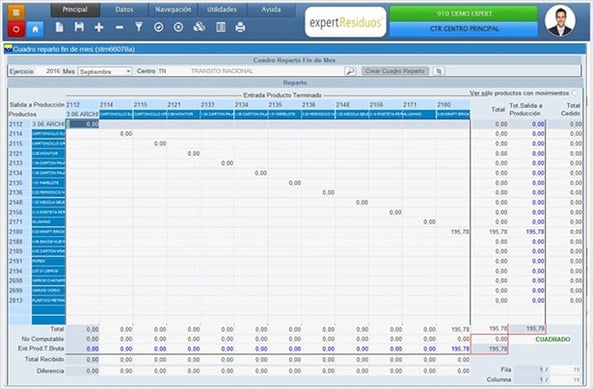Screen dimensions: 593x389
Task: Click the 0,00 cell in row 2134 diagonal
Action: click(261, 173)
